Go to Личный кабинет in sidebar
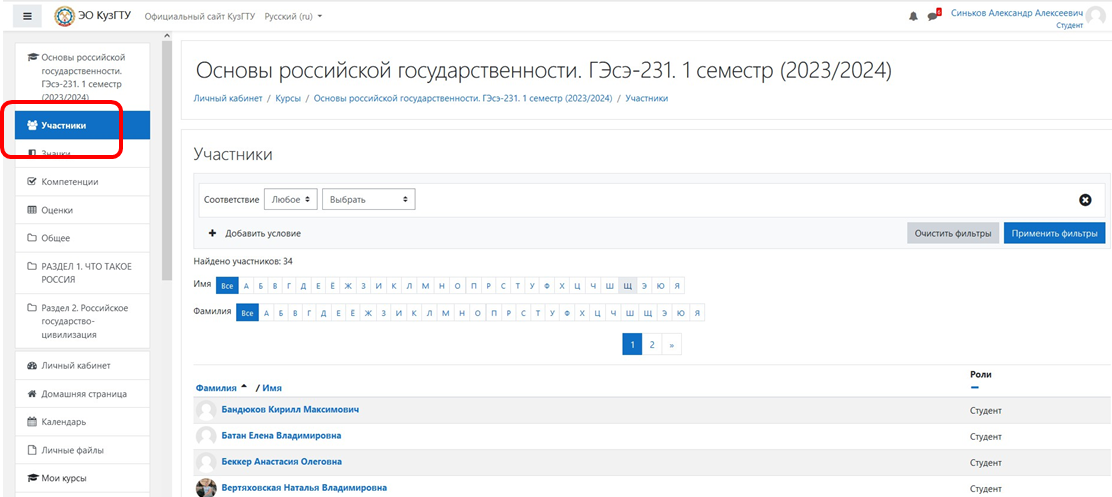 [82, 365]
